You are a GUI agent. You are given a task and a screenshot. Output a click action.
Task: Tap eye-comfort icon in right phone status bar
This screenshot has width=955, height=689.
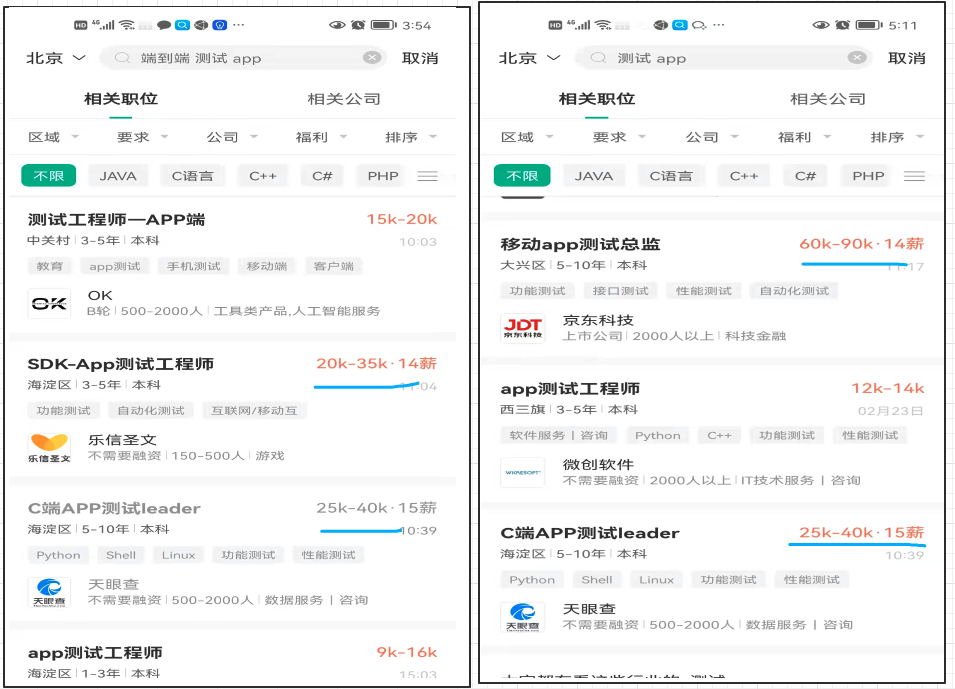pos(821,25)
